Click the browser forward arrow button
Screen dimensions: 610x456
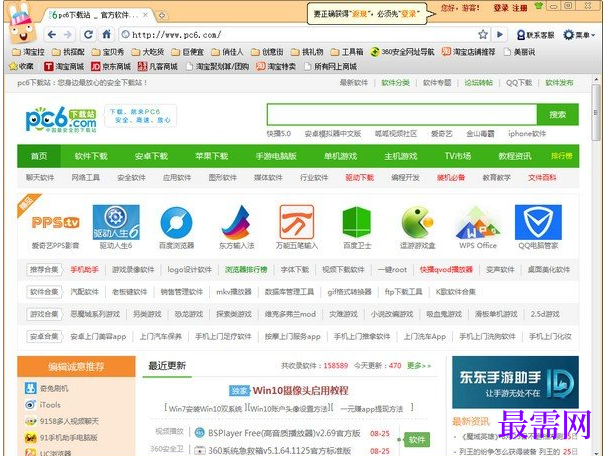point(68,35)
